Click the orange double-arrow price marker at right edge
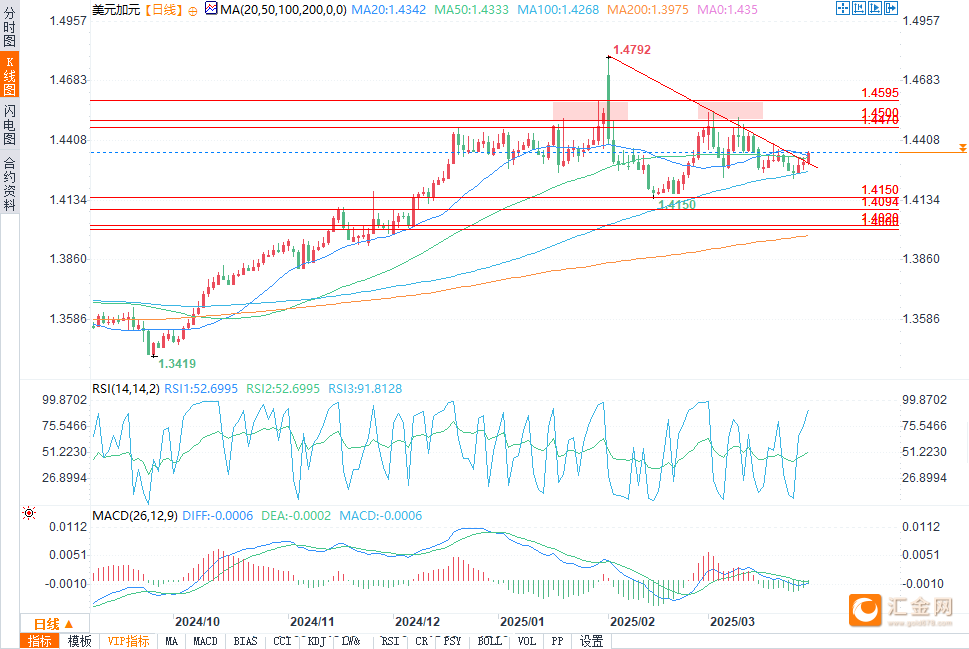The height and width of the screenshot is (649, 969). [962, 148]
